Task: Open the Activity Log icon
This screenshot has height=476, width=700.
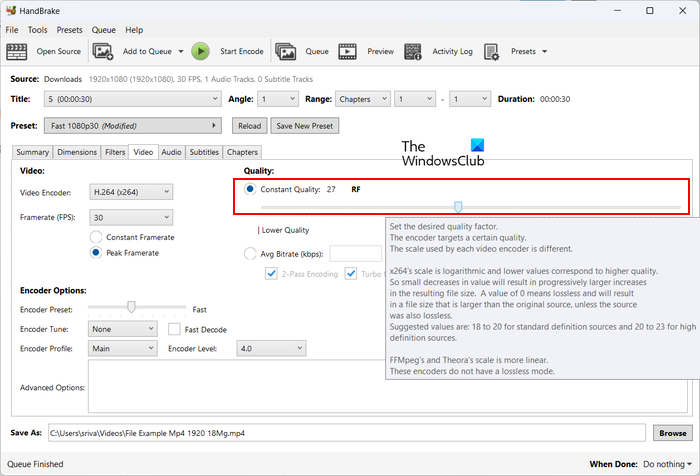Action: pyautogui.click(x=412, y=51)
